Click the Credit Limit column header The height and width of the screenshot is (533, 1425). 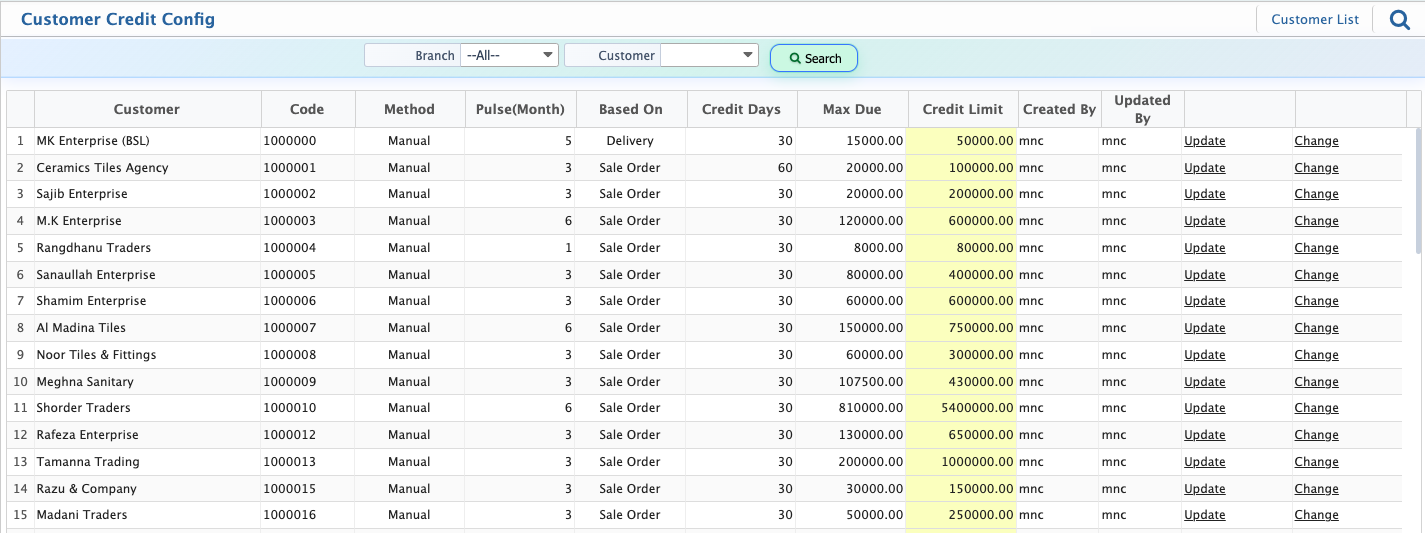pos(963,109)
